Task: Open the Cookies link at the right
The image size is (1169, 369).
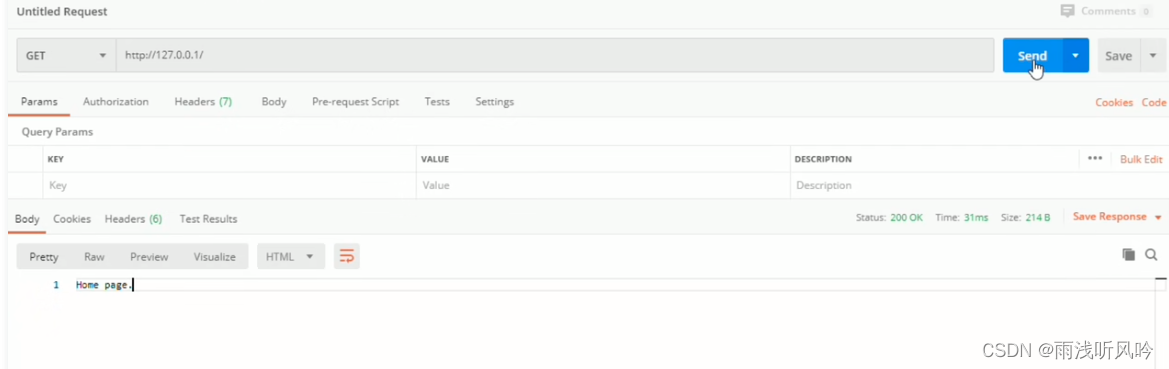Action: [x=1114, y=102]
